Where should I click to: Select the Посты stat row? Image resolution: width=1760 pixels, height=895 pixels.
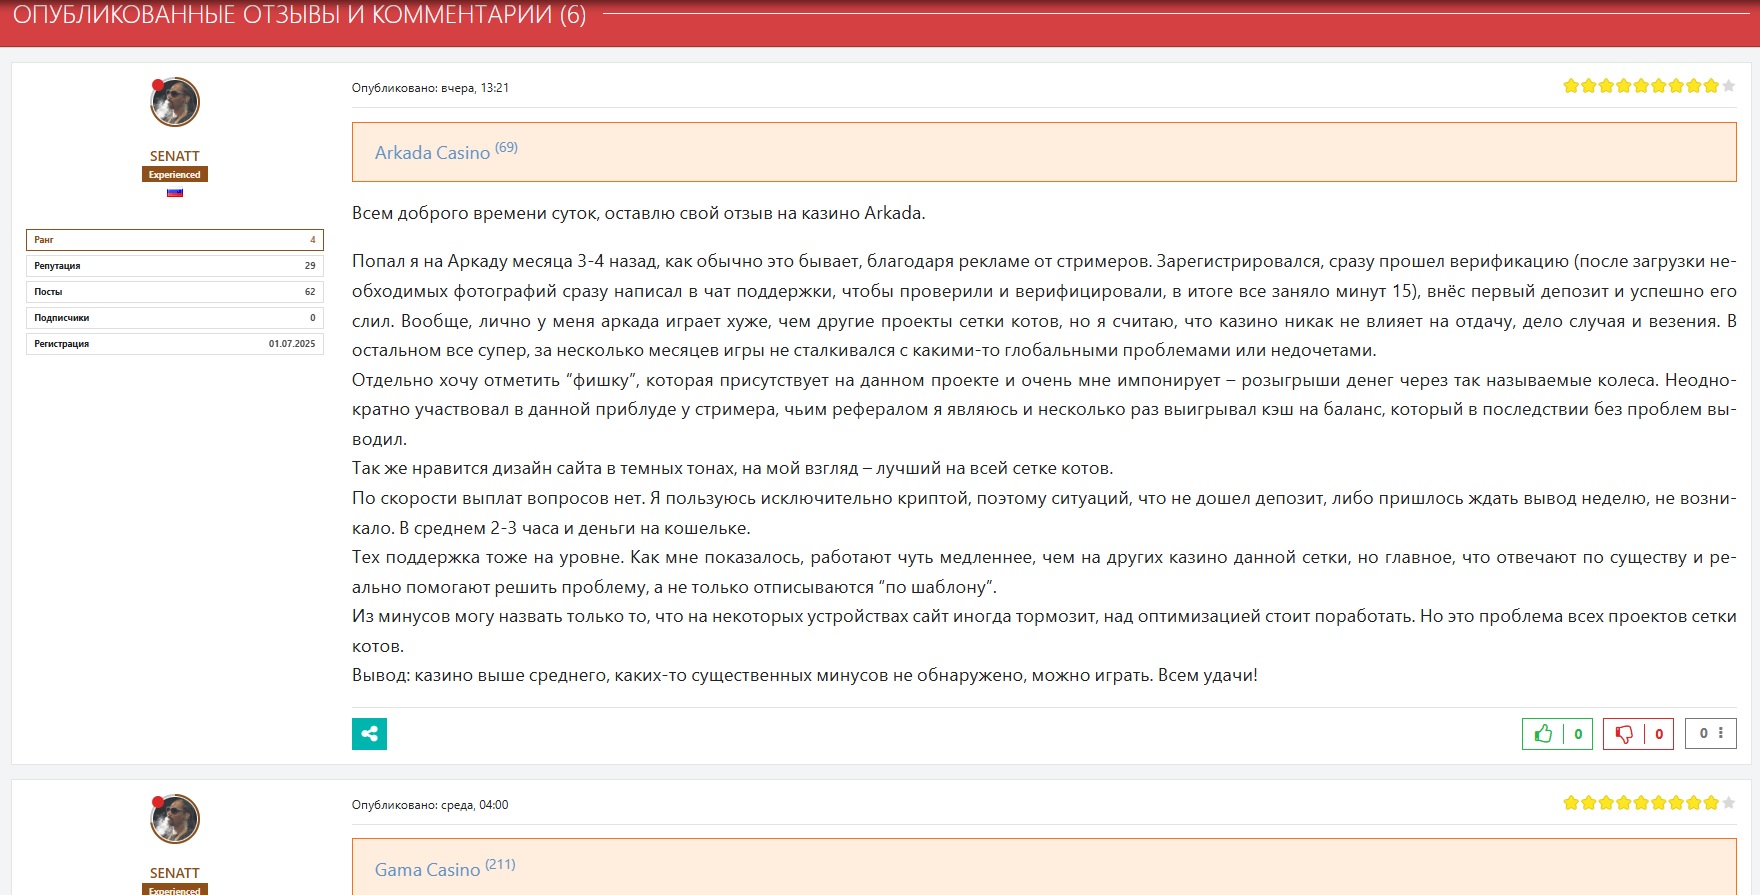pos(175,292)
